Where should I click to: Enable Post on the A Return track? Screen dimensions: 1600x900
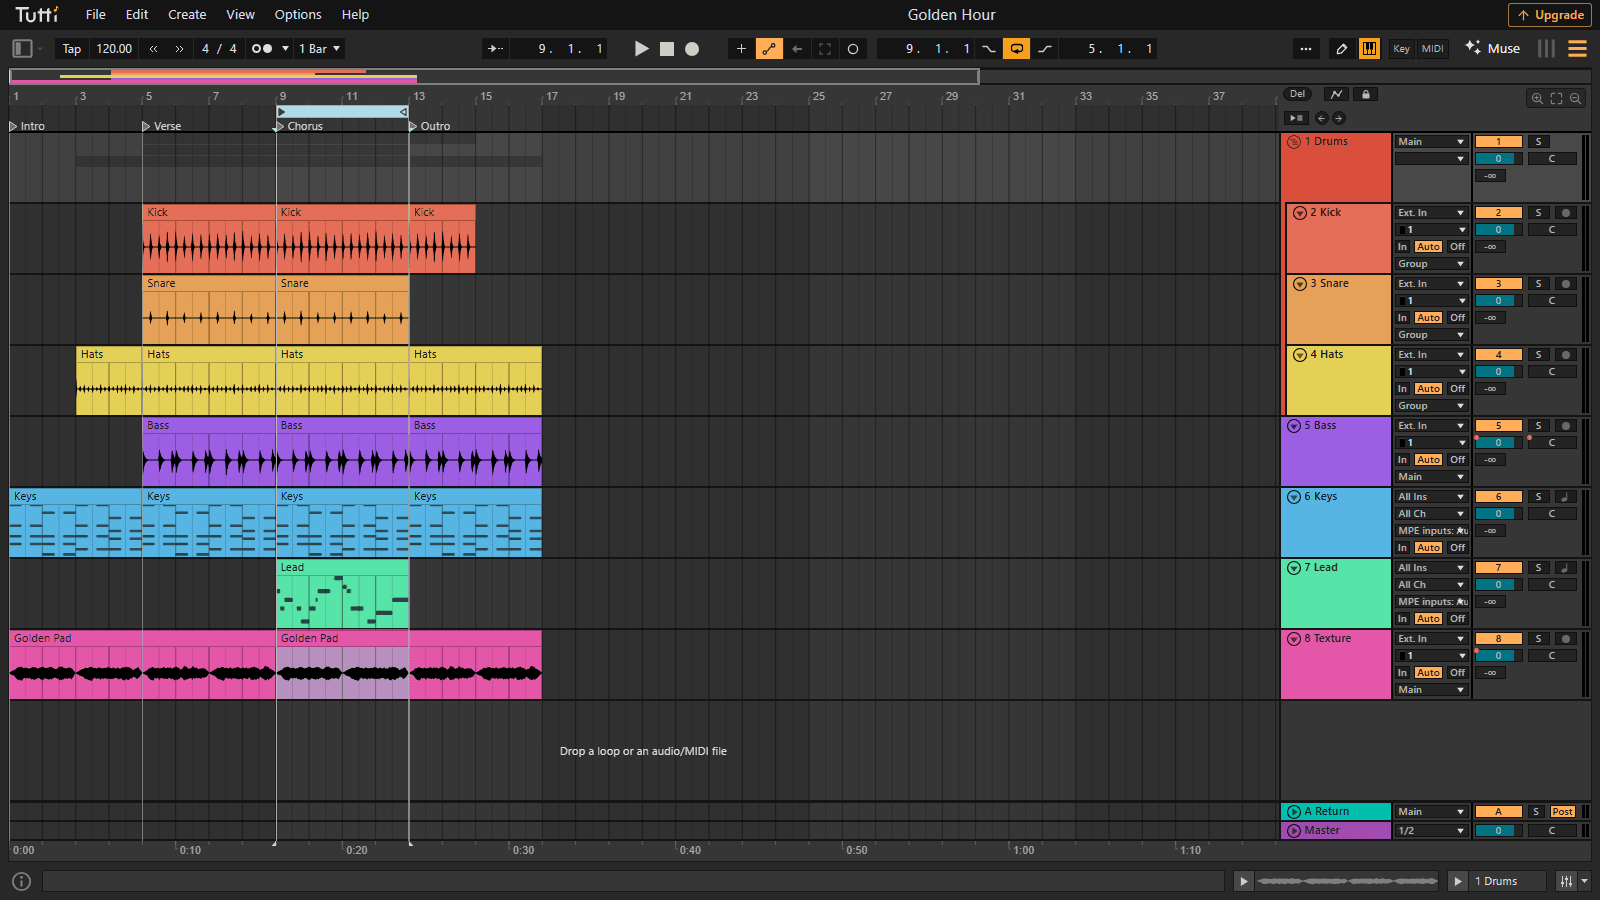1563,811
